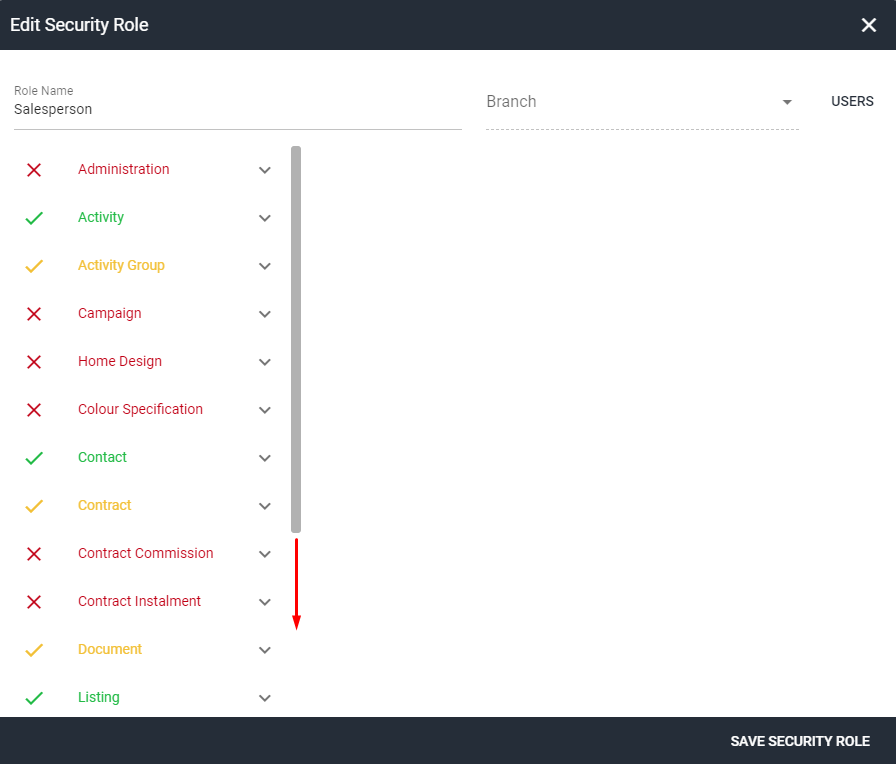Open the Branch dropdown
Viewport: 896px width, 764px height.
coord(787,101)
